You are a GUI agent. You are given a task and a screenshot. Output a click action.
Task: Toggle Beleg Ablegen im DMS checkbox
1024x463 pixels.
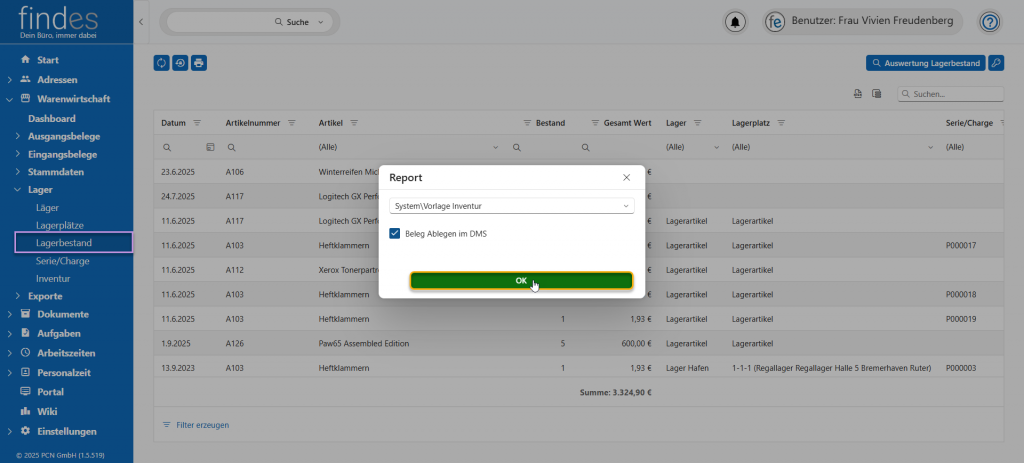click(395, 234)
